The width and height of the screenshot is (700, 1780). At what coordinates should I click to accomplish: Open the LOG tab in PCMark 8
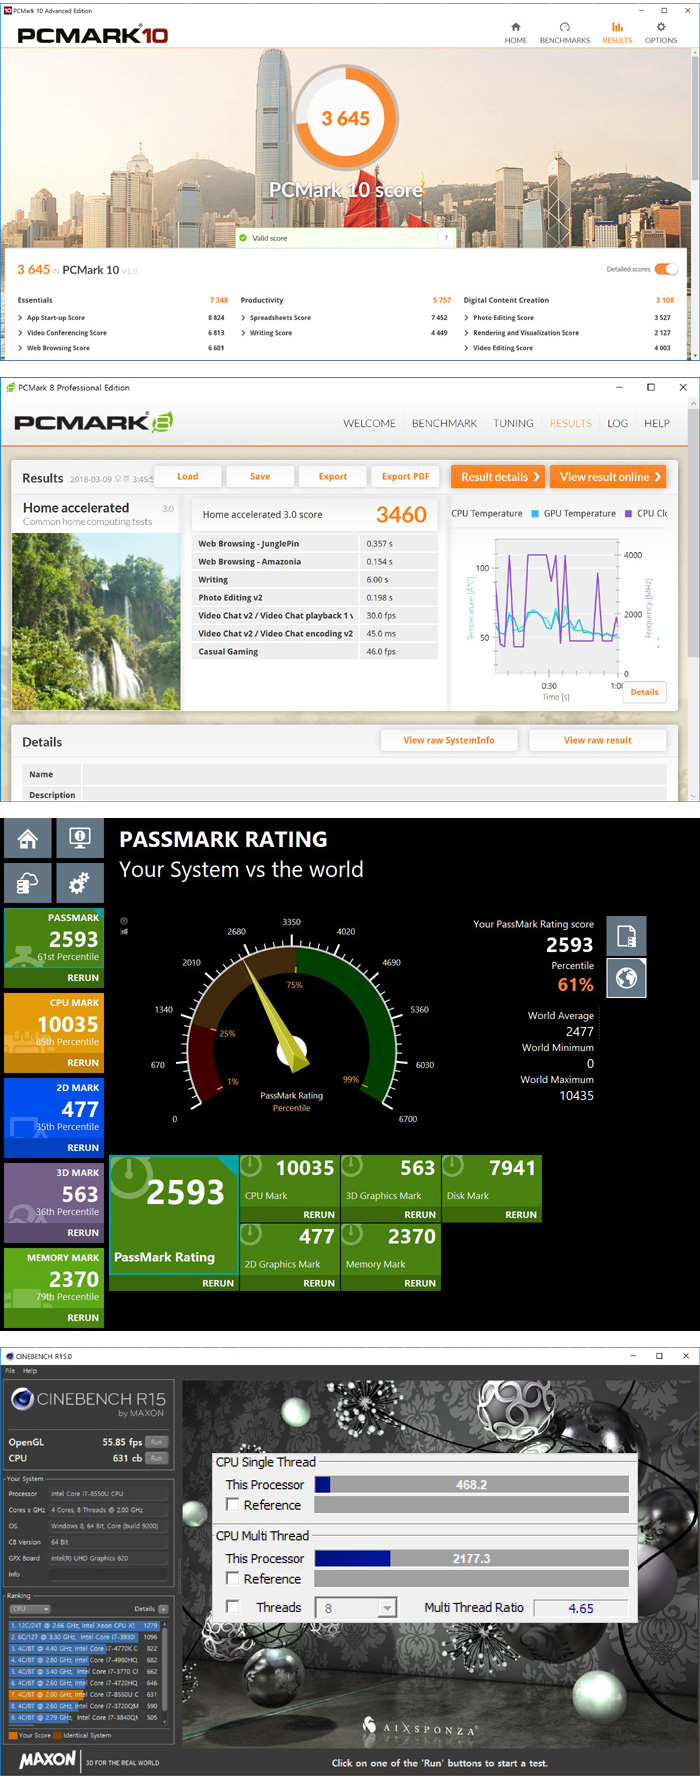click(618, 423)
